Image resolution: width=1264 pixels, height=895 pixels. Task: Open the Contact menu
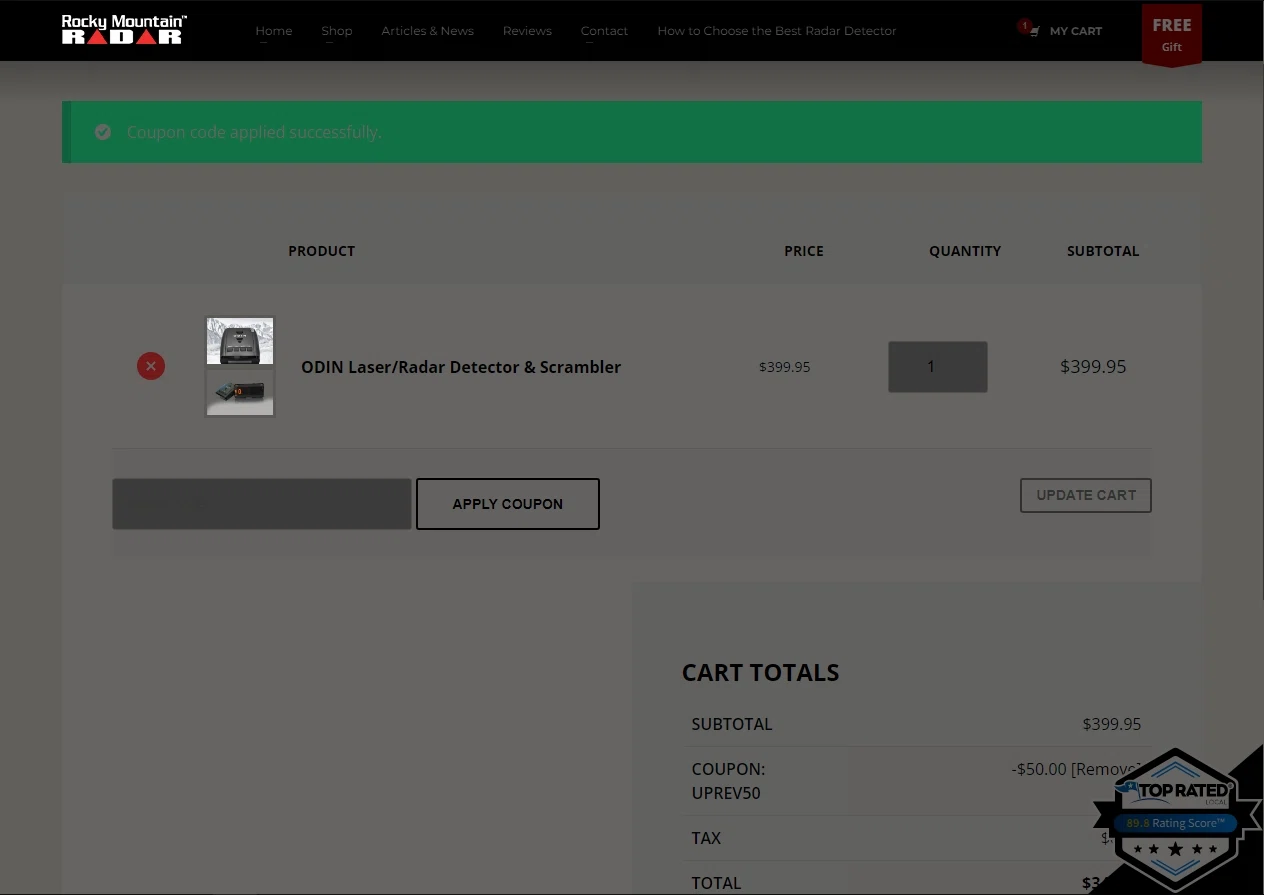[x=604, y=31]
